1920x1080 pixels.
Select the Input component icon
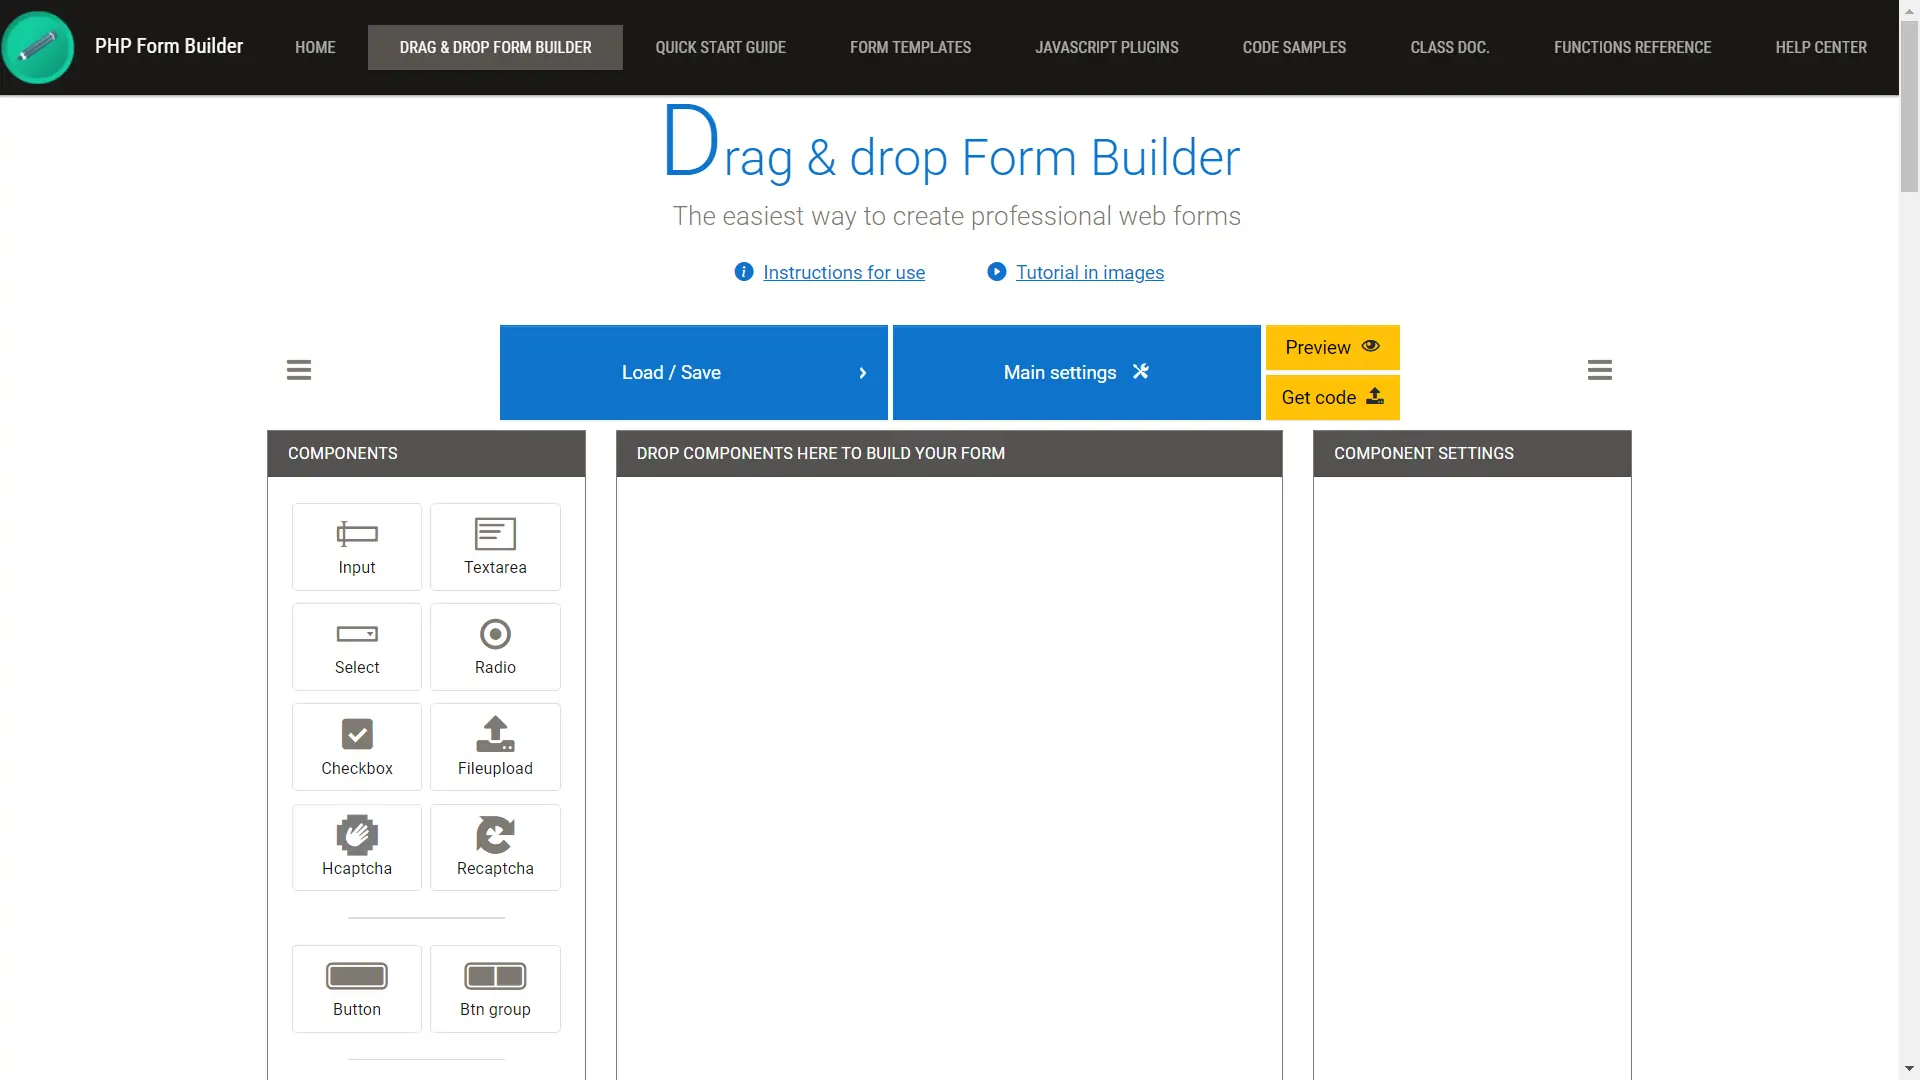(356, 546)
